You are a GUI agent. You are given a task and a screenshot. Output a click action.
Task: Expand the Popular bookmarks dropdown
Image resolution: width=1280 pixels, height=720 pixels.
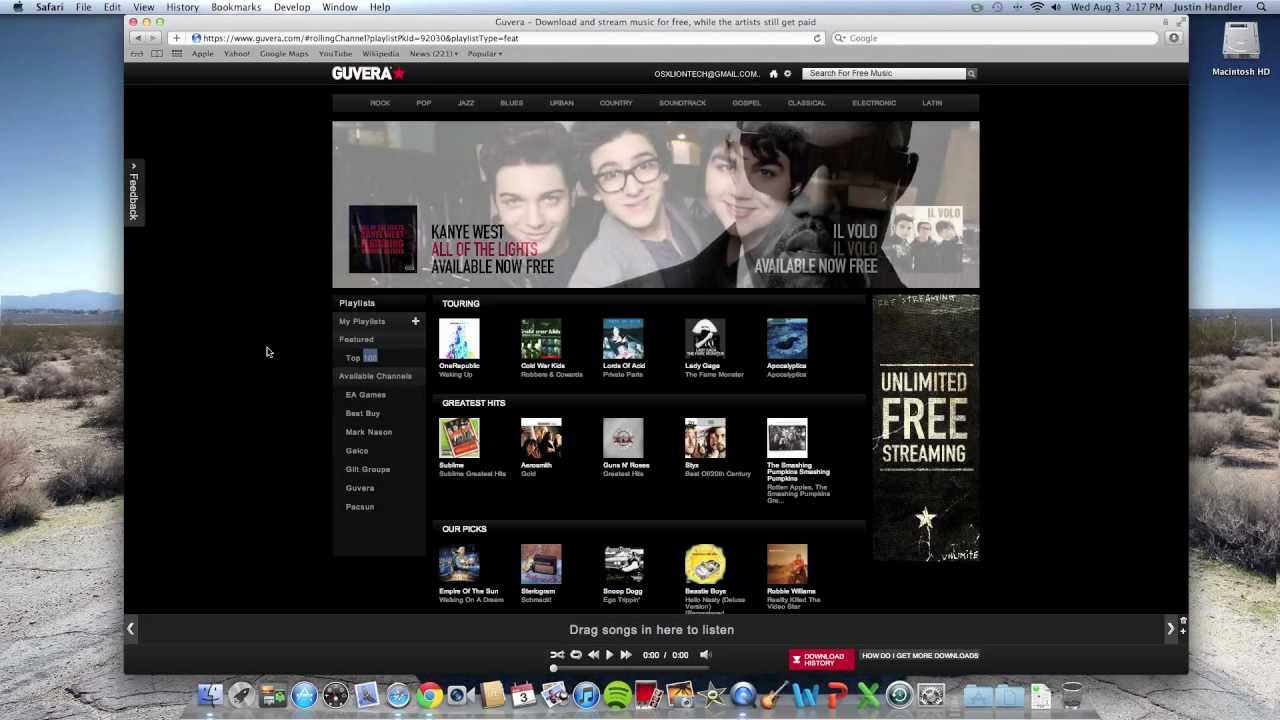tap(485, 54)
